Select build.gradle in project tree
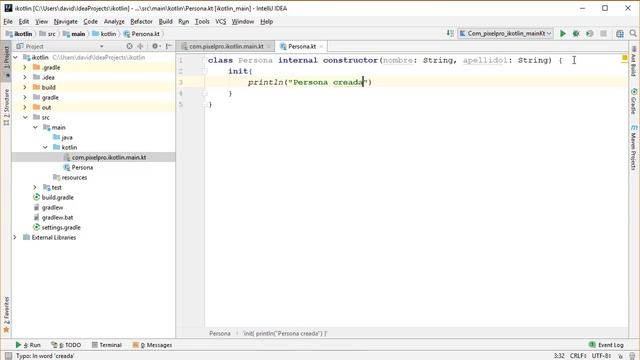Viewport: 640px width, 360px height. pos(53,198)
